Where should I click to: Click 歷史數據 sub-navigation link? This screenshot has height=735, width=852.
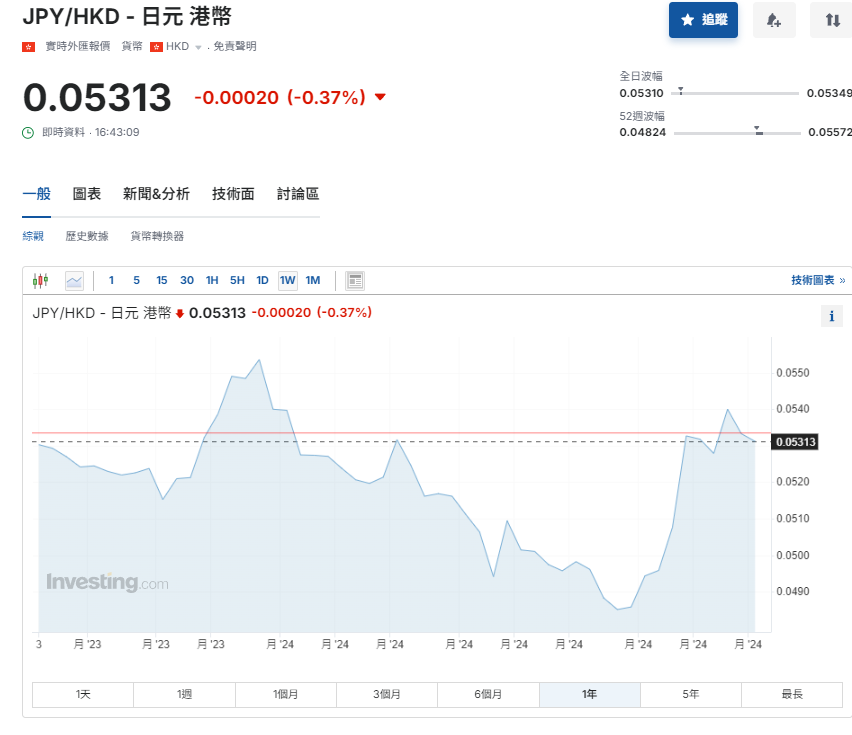[87, 236]
